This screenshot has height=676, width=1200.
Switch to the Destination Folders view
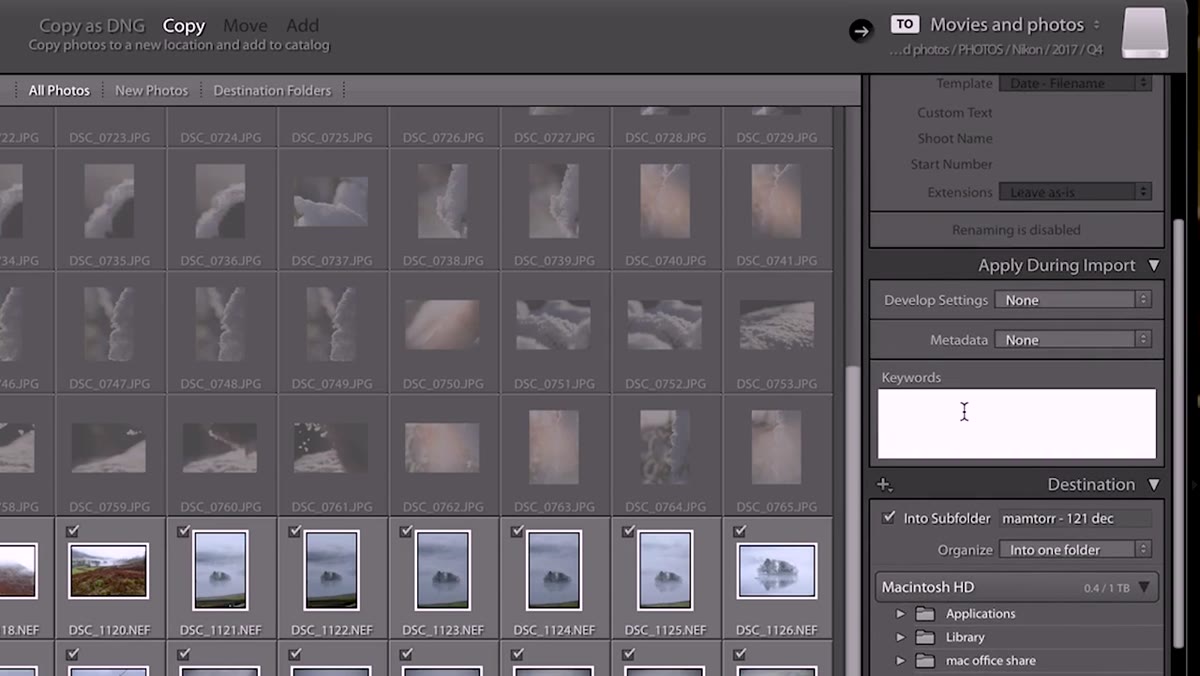click(x=272, y=90)
